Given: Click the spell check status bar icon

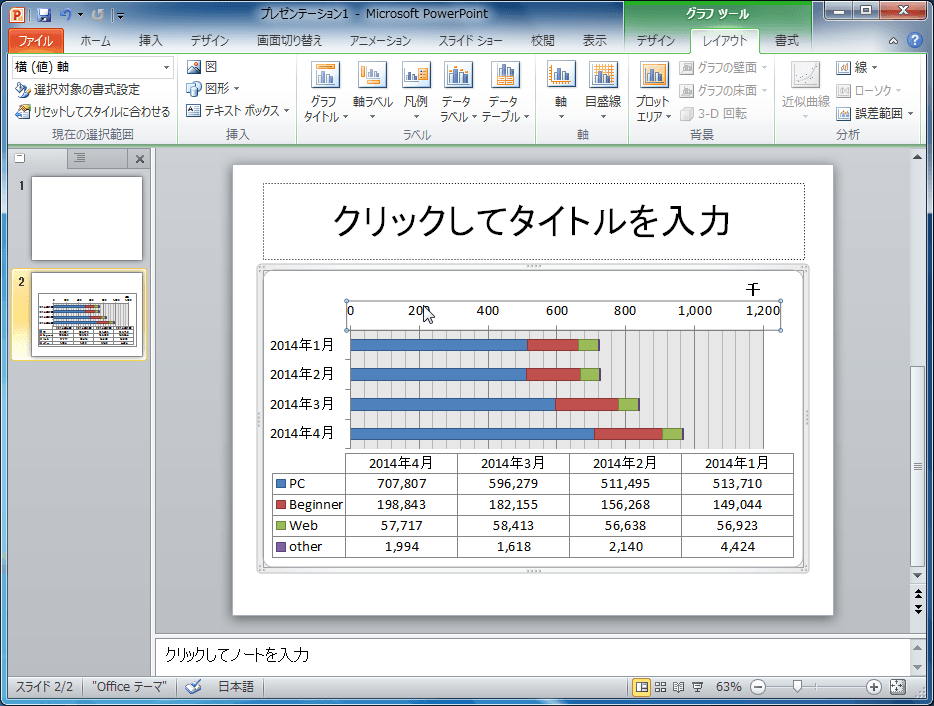Looking at the screenshot, I should tap(193, 687).
